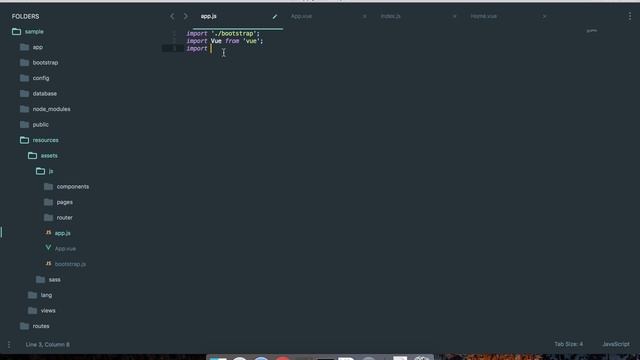Open the sidebar toggle icon in status bar

pyautogui.click(x=9, y=344)
